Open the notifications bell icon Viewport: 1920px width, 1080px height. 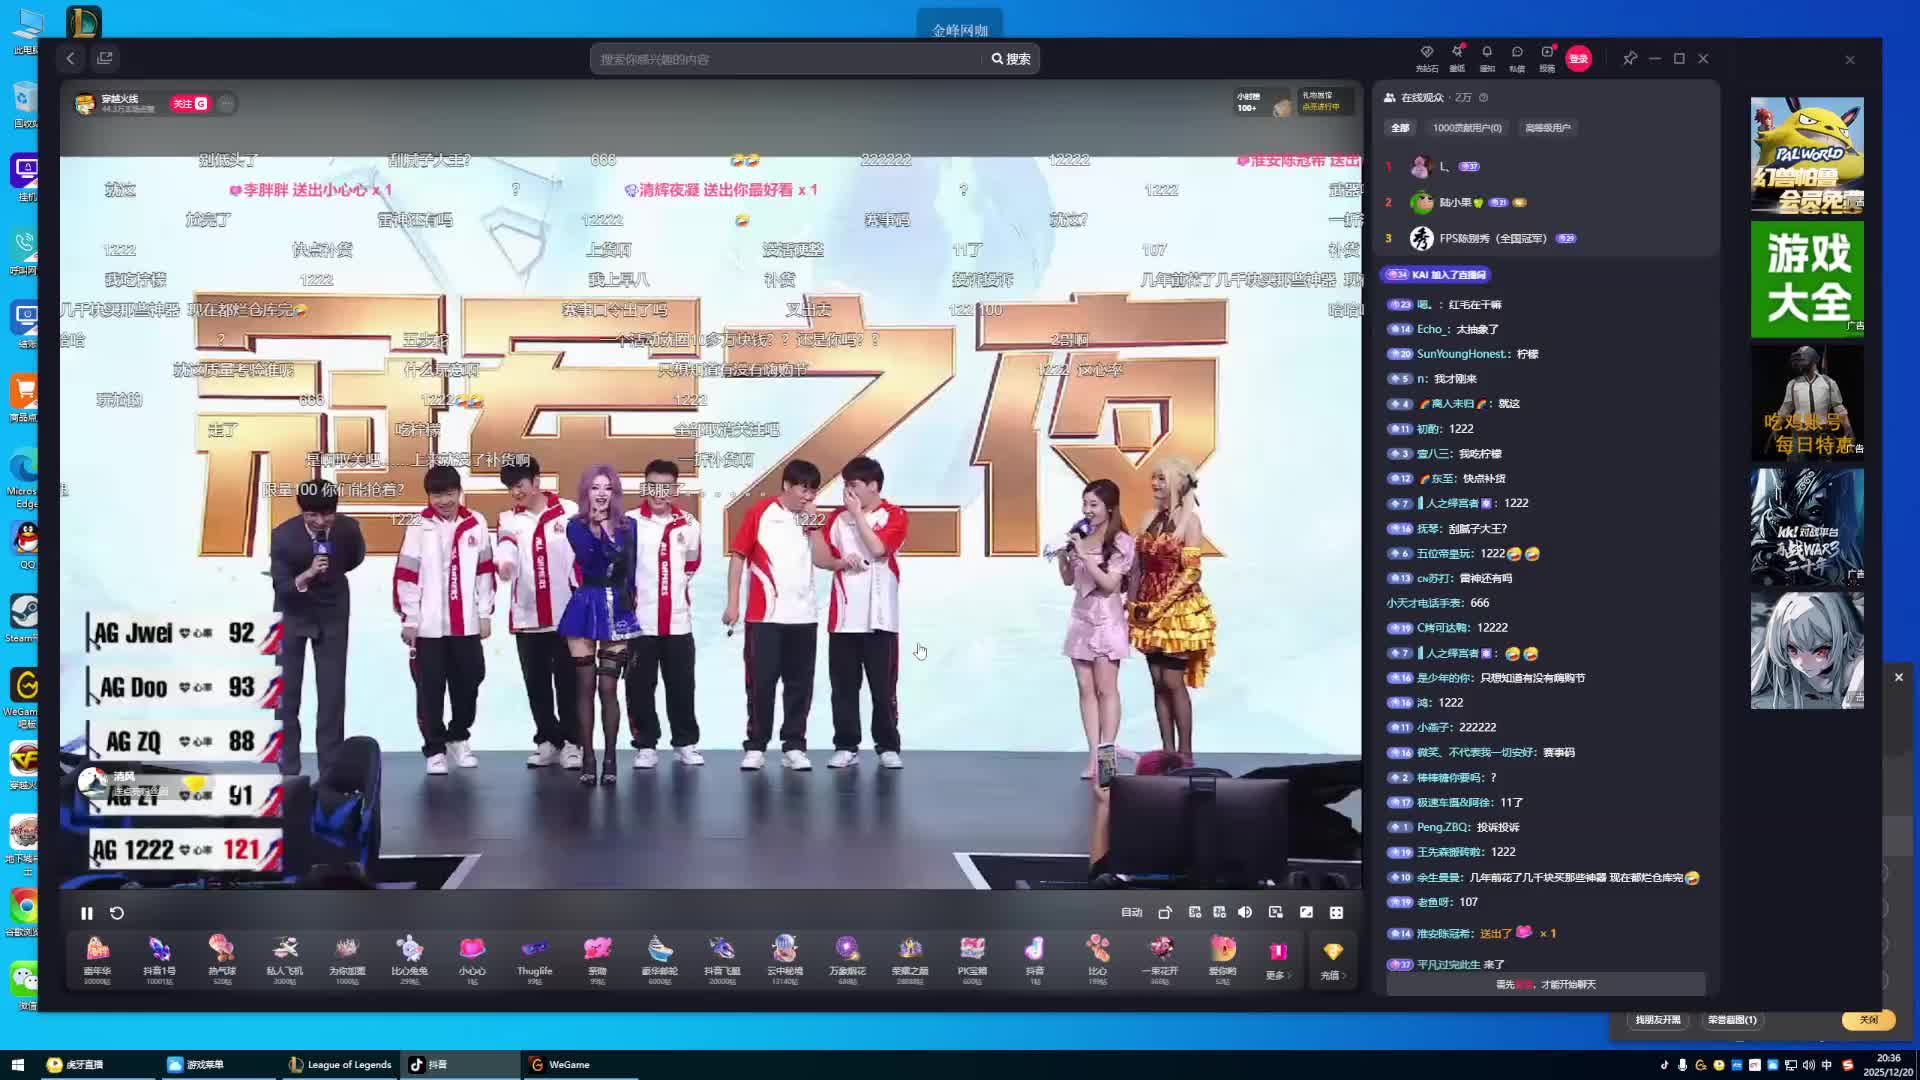(x=1487, y=53)
